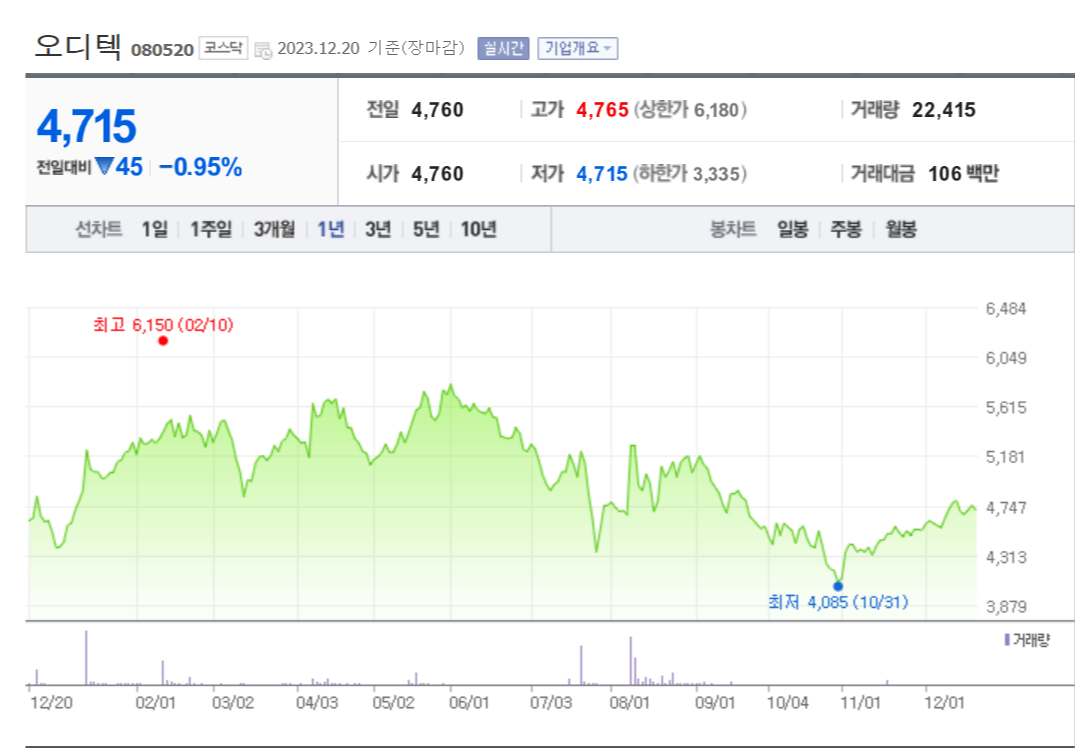Switch to 일봉 candle chart
This screenshot has width=1075, height=748.
[793, 229]
